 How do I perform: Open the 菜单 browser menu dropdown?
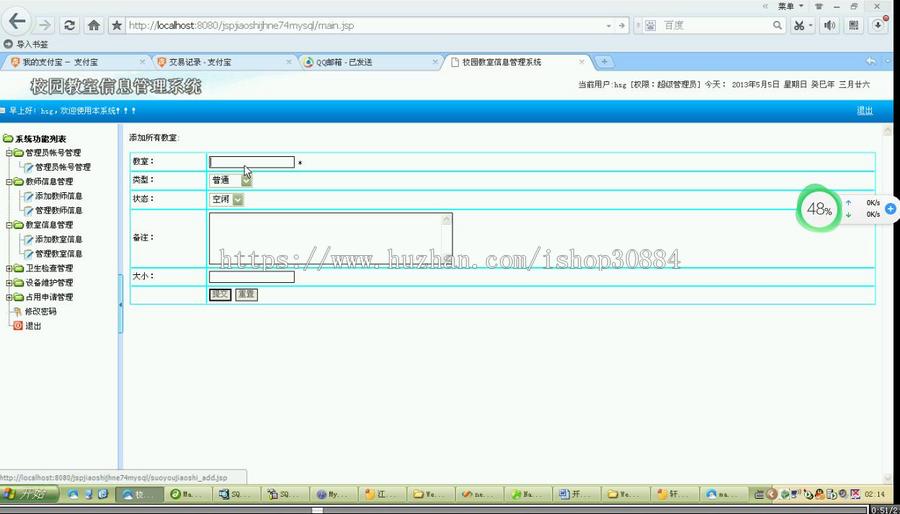[790, 6]
